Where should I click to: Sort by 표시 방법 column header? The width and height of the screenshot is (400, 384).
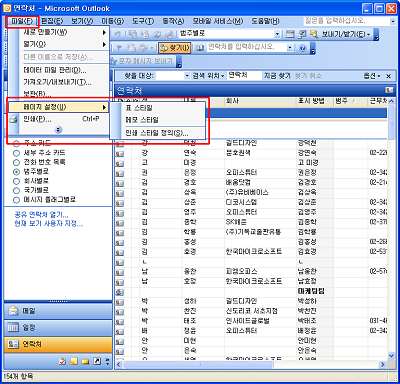(x=315, y=100)
